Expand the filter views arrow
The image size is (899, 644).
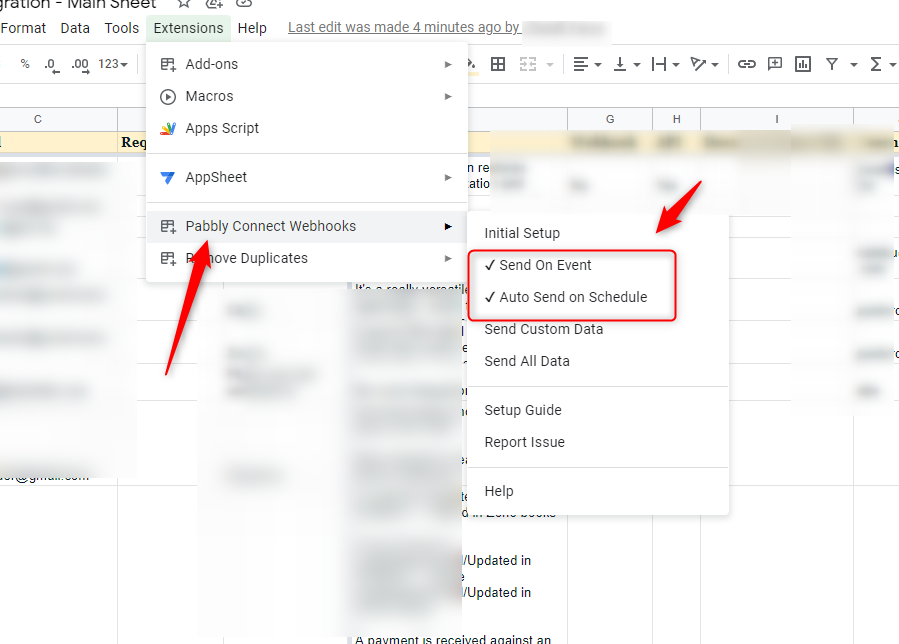(853, 65)
